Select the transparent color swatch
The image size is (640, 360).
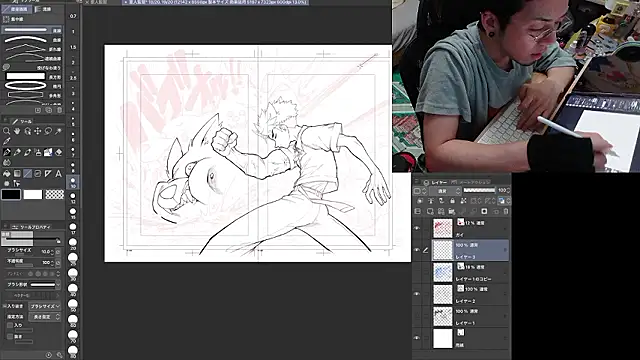click(x=54, y=195)
